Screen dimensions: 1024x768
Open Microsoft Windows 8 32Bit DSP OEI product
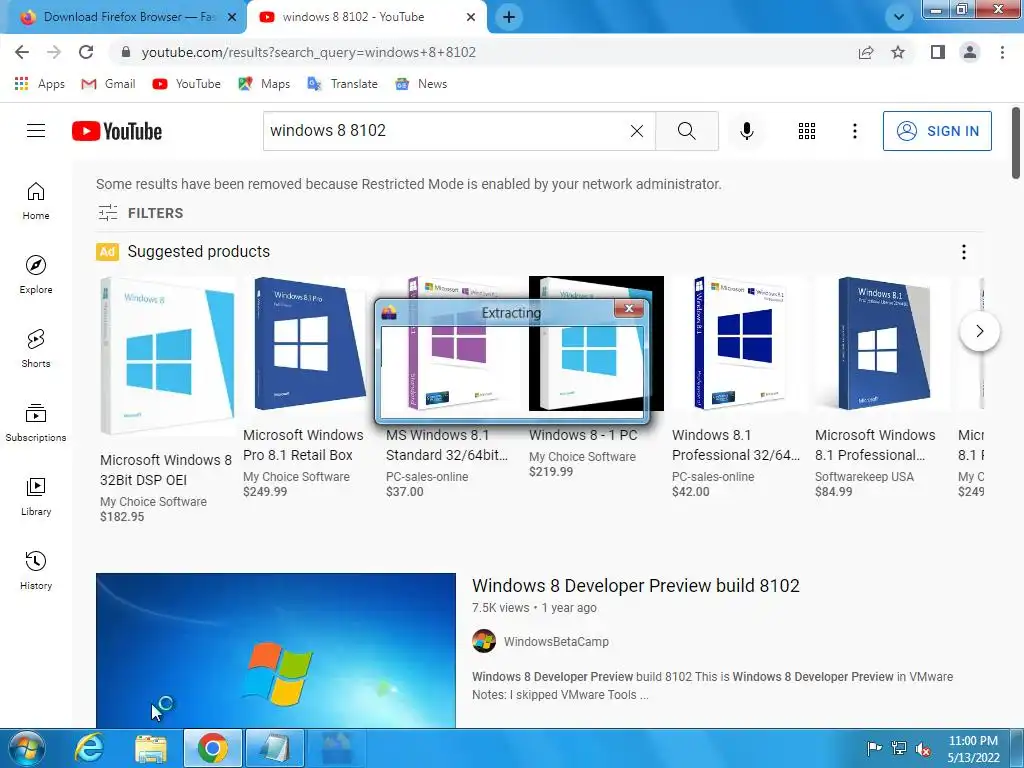click(166, 470)
